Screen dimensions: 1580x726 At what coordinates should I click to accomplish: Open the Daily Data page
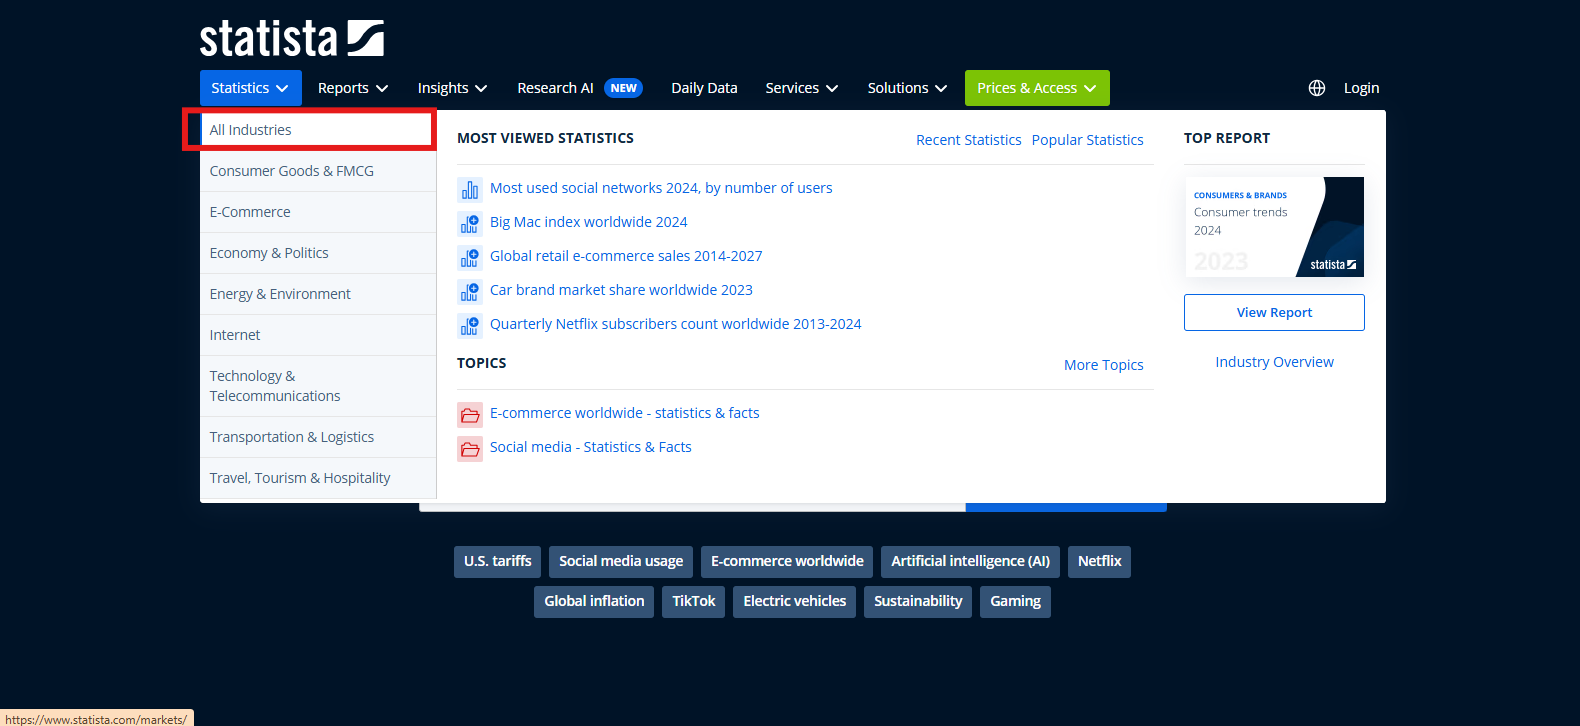coord(704,88)
